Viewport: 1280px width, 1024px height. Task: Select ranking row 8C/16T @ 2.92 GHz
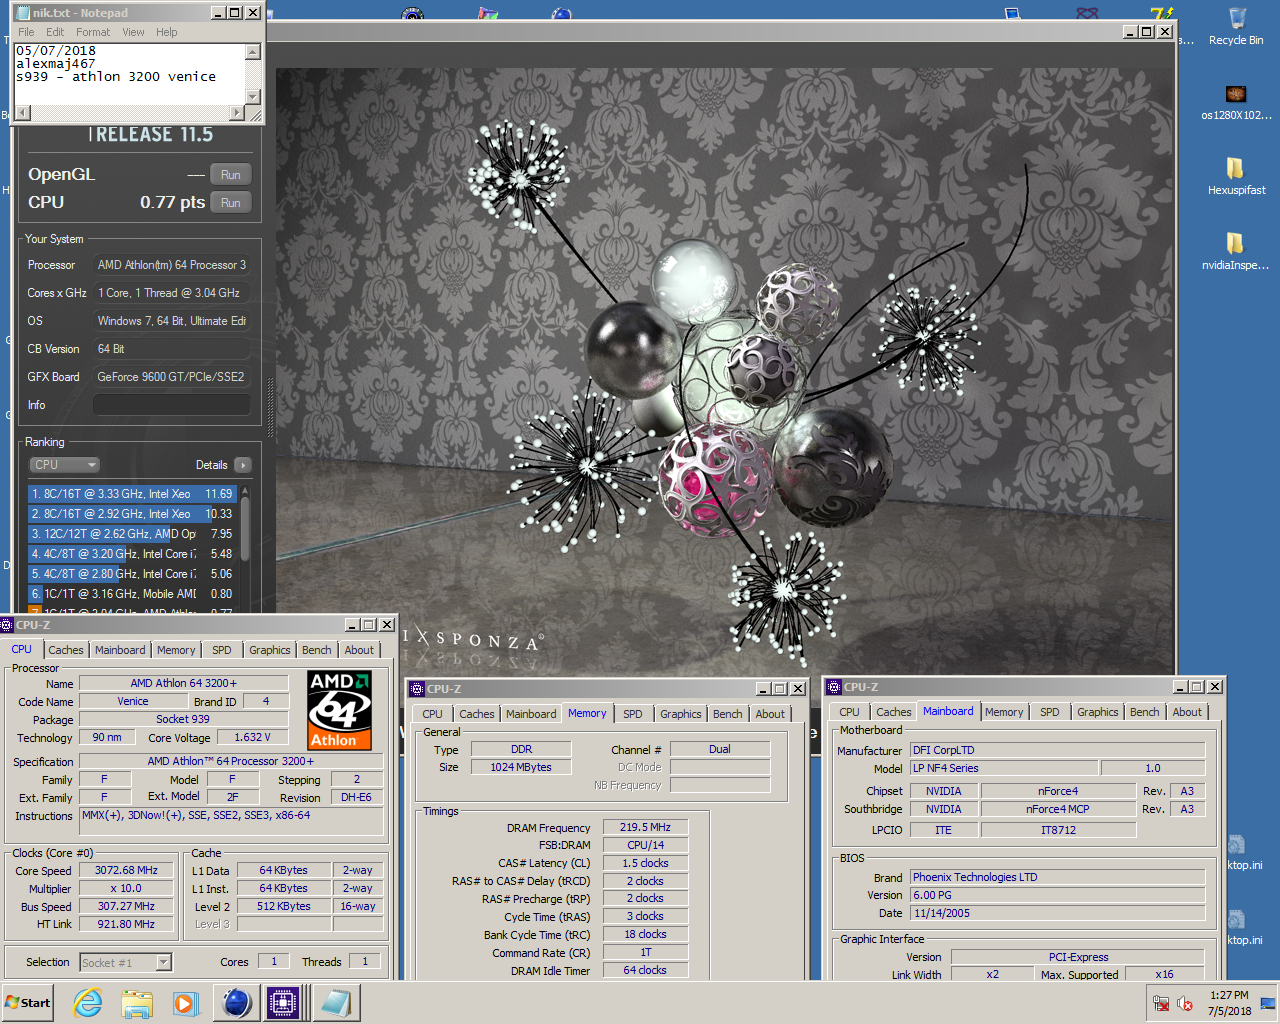click(132, 514)
